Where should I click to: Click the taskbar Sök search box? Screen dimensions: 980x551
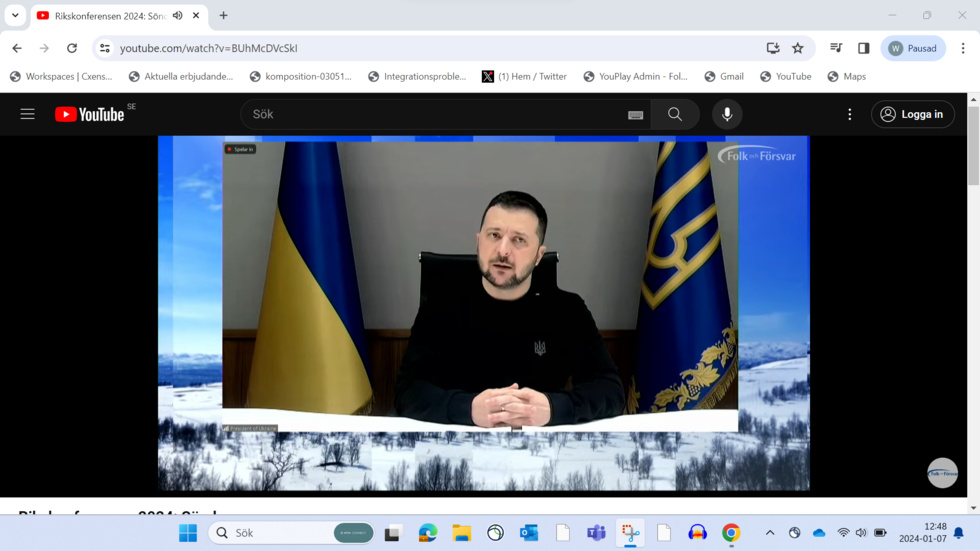pyautogui.click(x=291, y=533)
